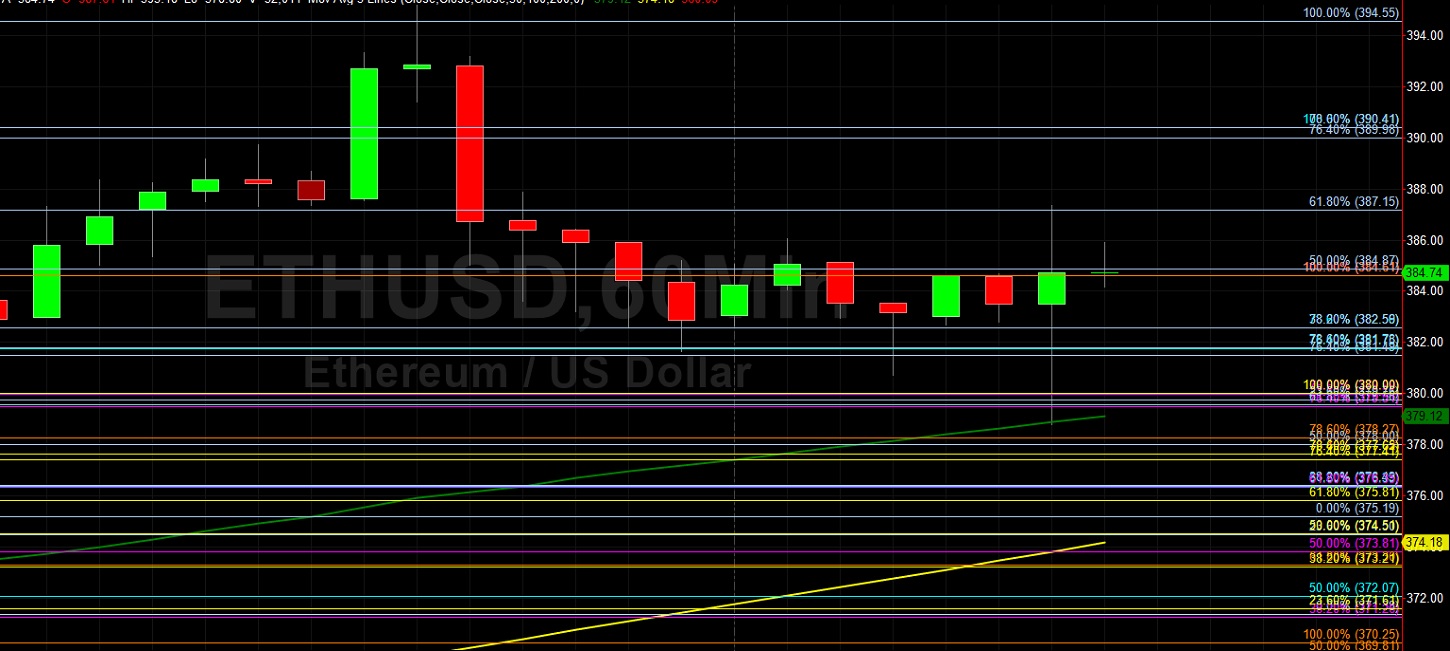Viewport: 1450px width, 651px height.
Task: Select the large red candle falling from 392.8
Action: point(470,144)
